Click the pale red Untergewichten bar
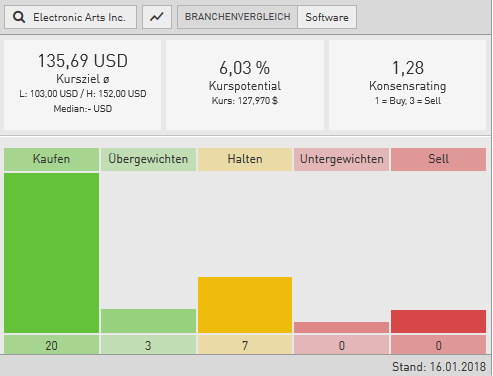 point(342,327)
